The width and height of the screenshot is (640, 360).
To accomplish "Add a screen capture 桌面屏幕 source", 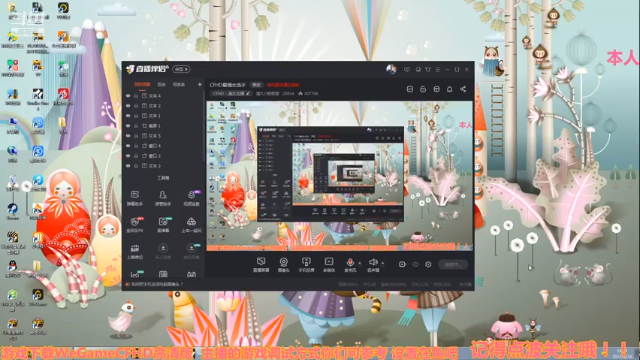I will 261,264.
